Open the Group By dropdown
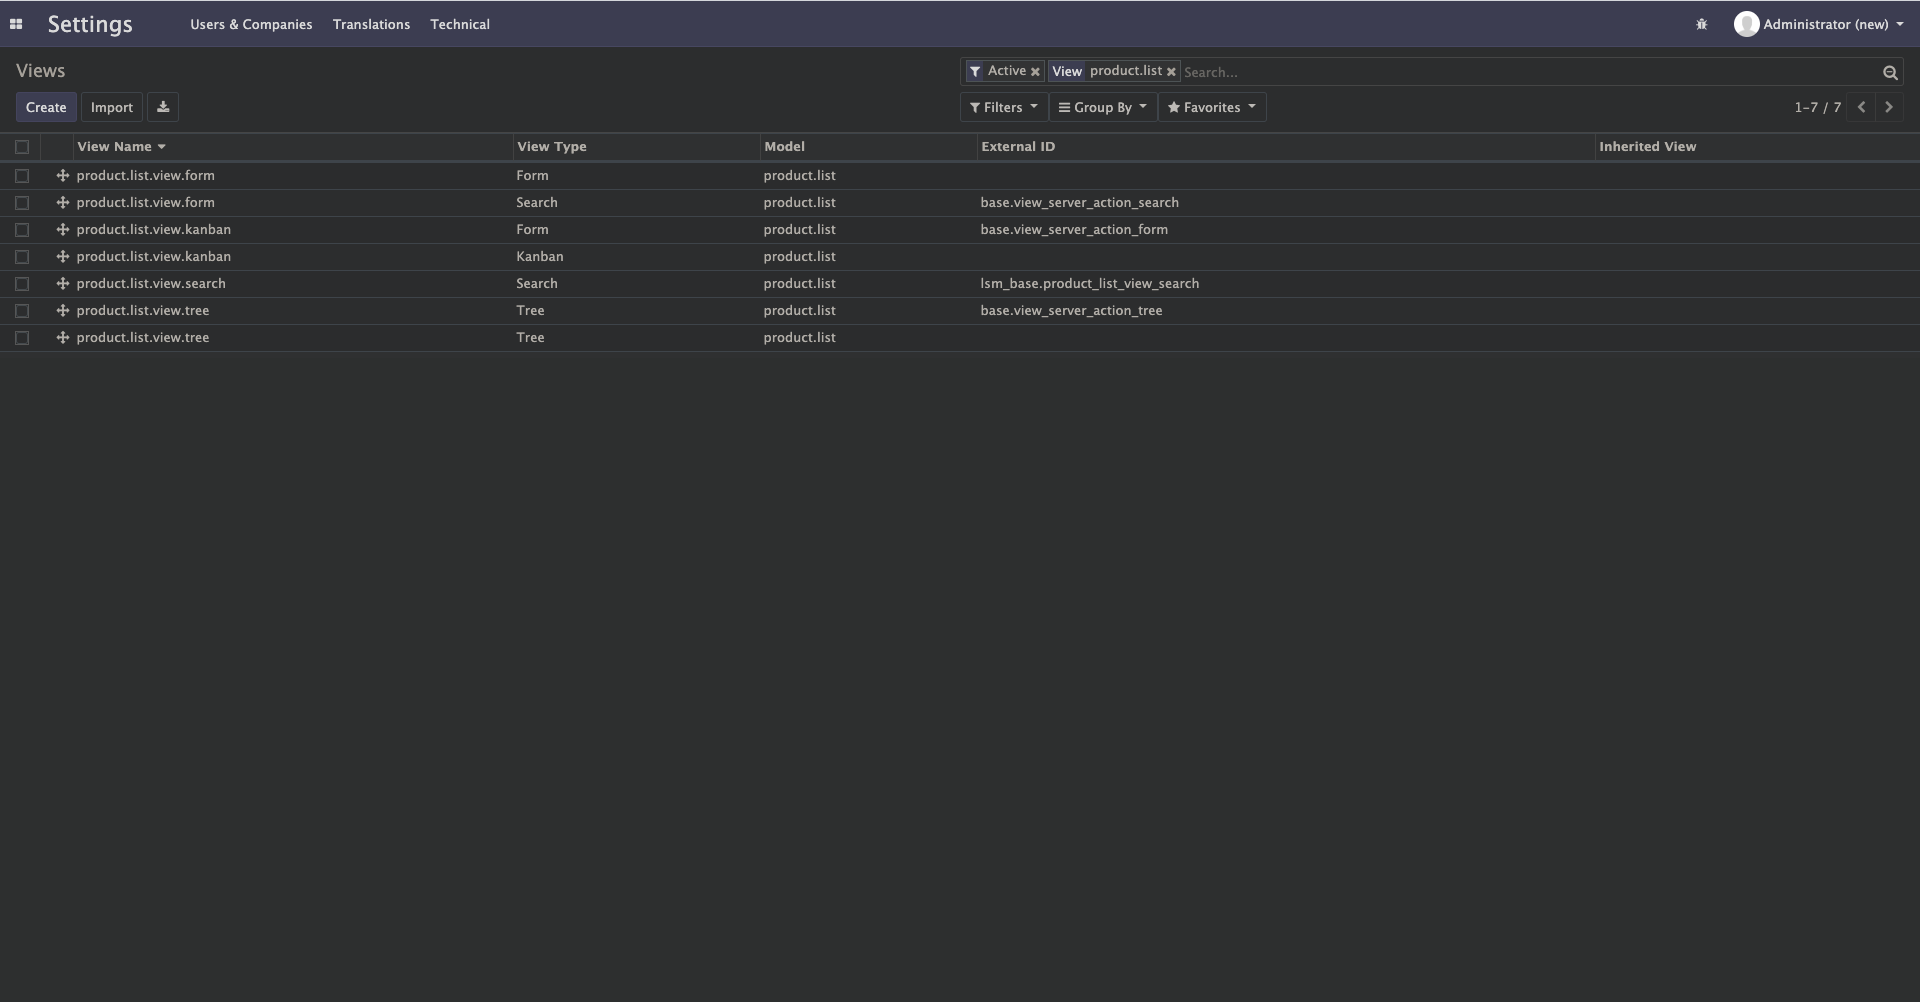The width and height of the screenshot is (1920, 1002). (1102, 107)
